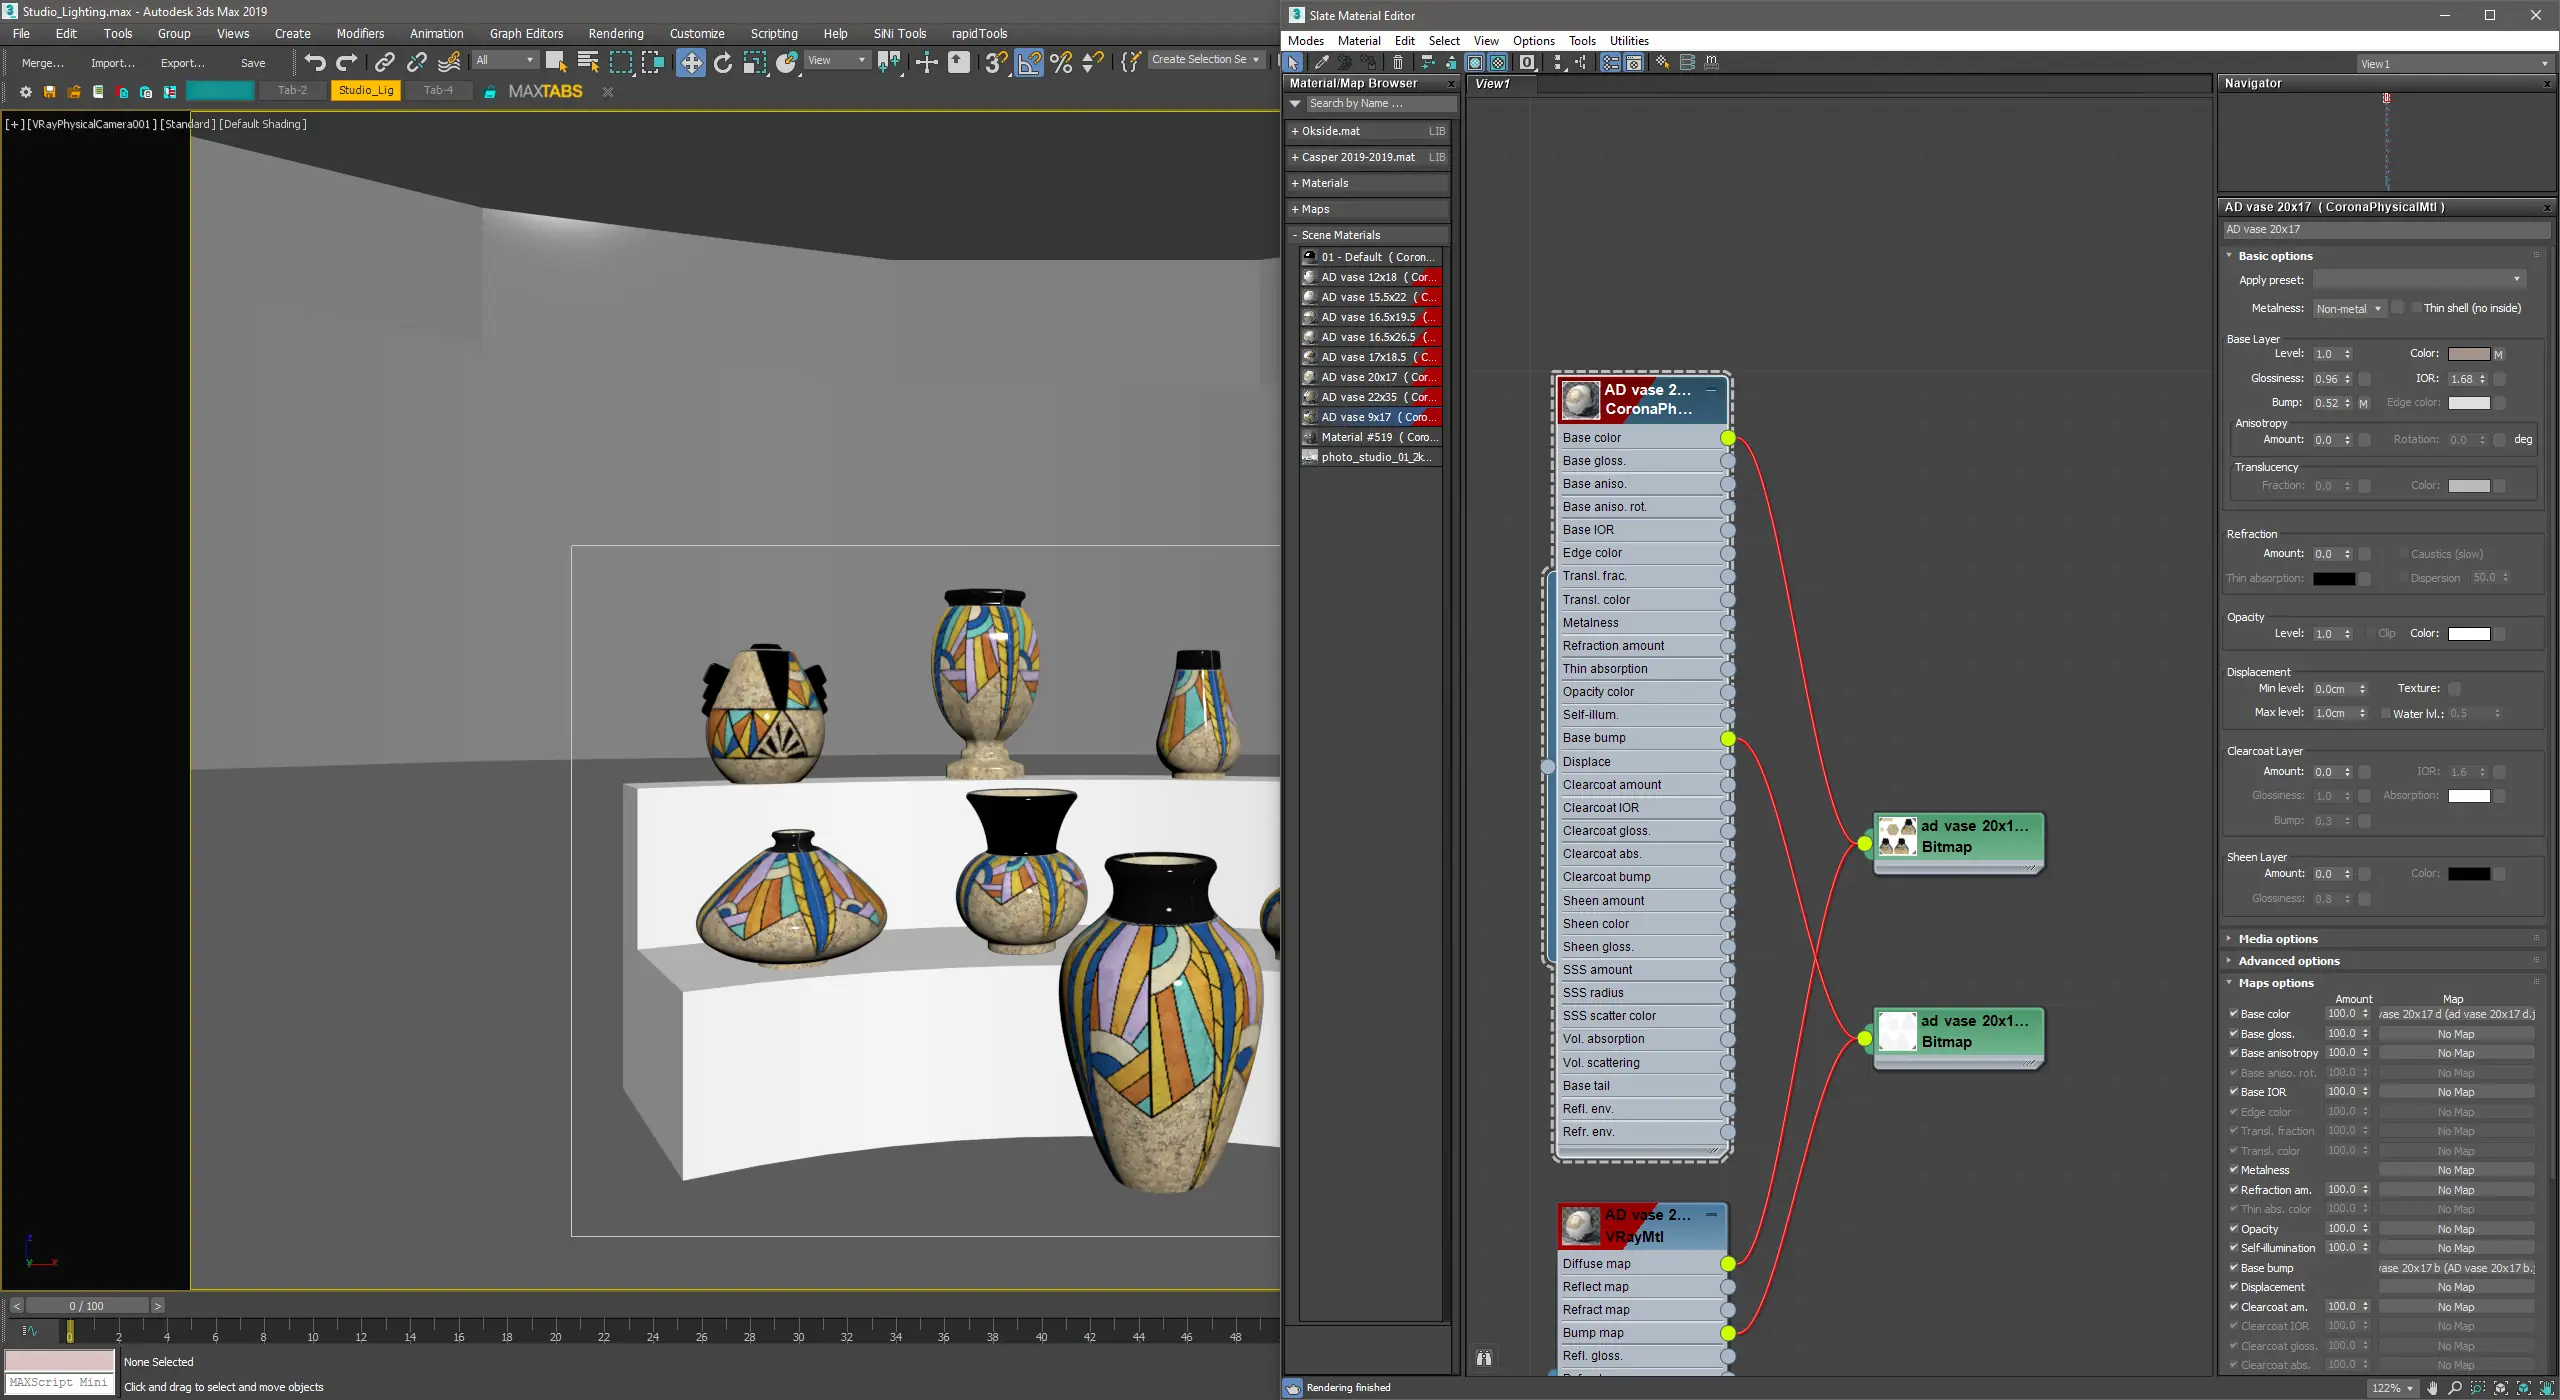Image resolution: width=2560 pixels, height=1400 pixels.
Task: Click the Undo arrow icon
Action: 315,62
